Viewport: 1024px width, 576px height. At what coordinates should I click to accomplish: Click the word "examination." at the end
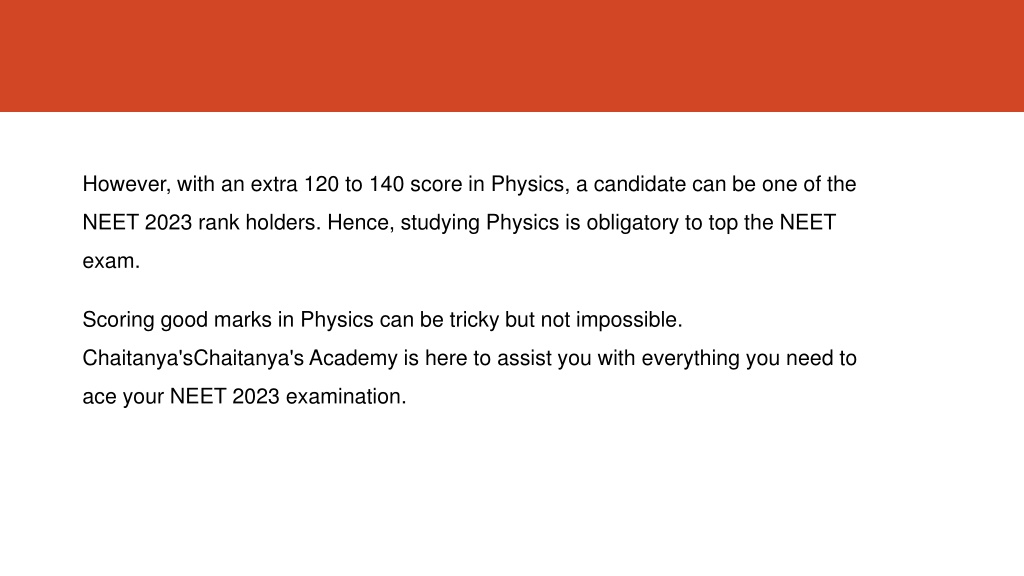pos(346,396)
